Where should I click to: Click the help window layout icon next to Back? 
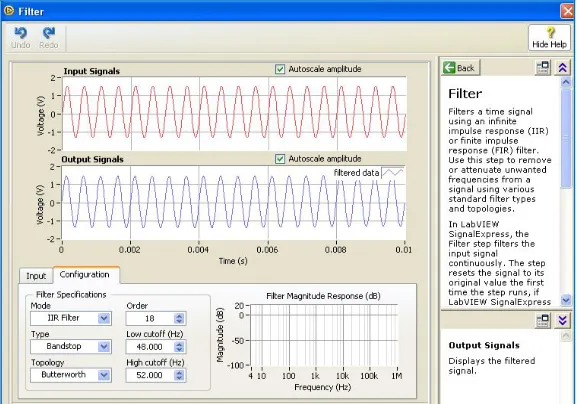[543, 68]
